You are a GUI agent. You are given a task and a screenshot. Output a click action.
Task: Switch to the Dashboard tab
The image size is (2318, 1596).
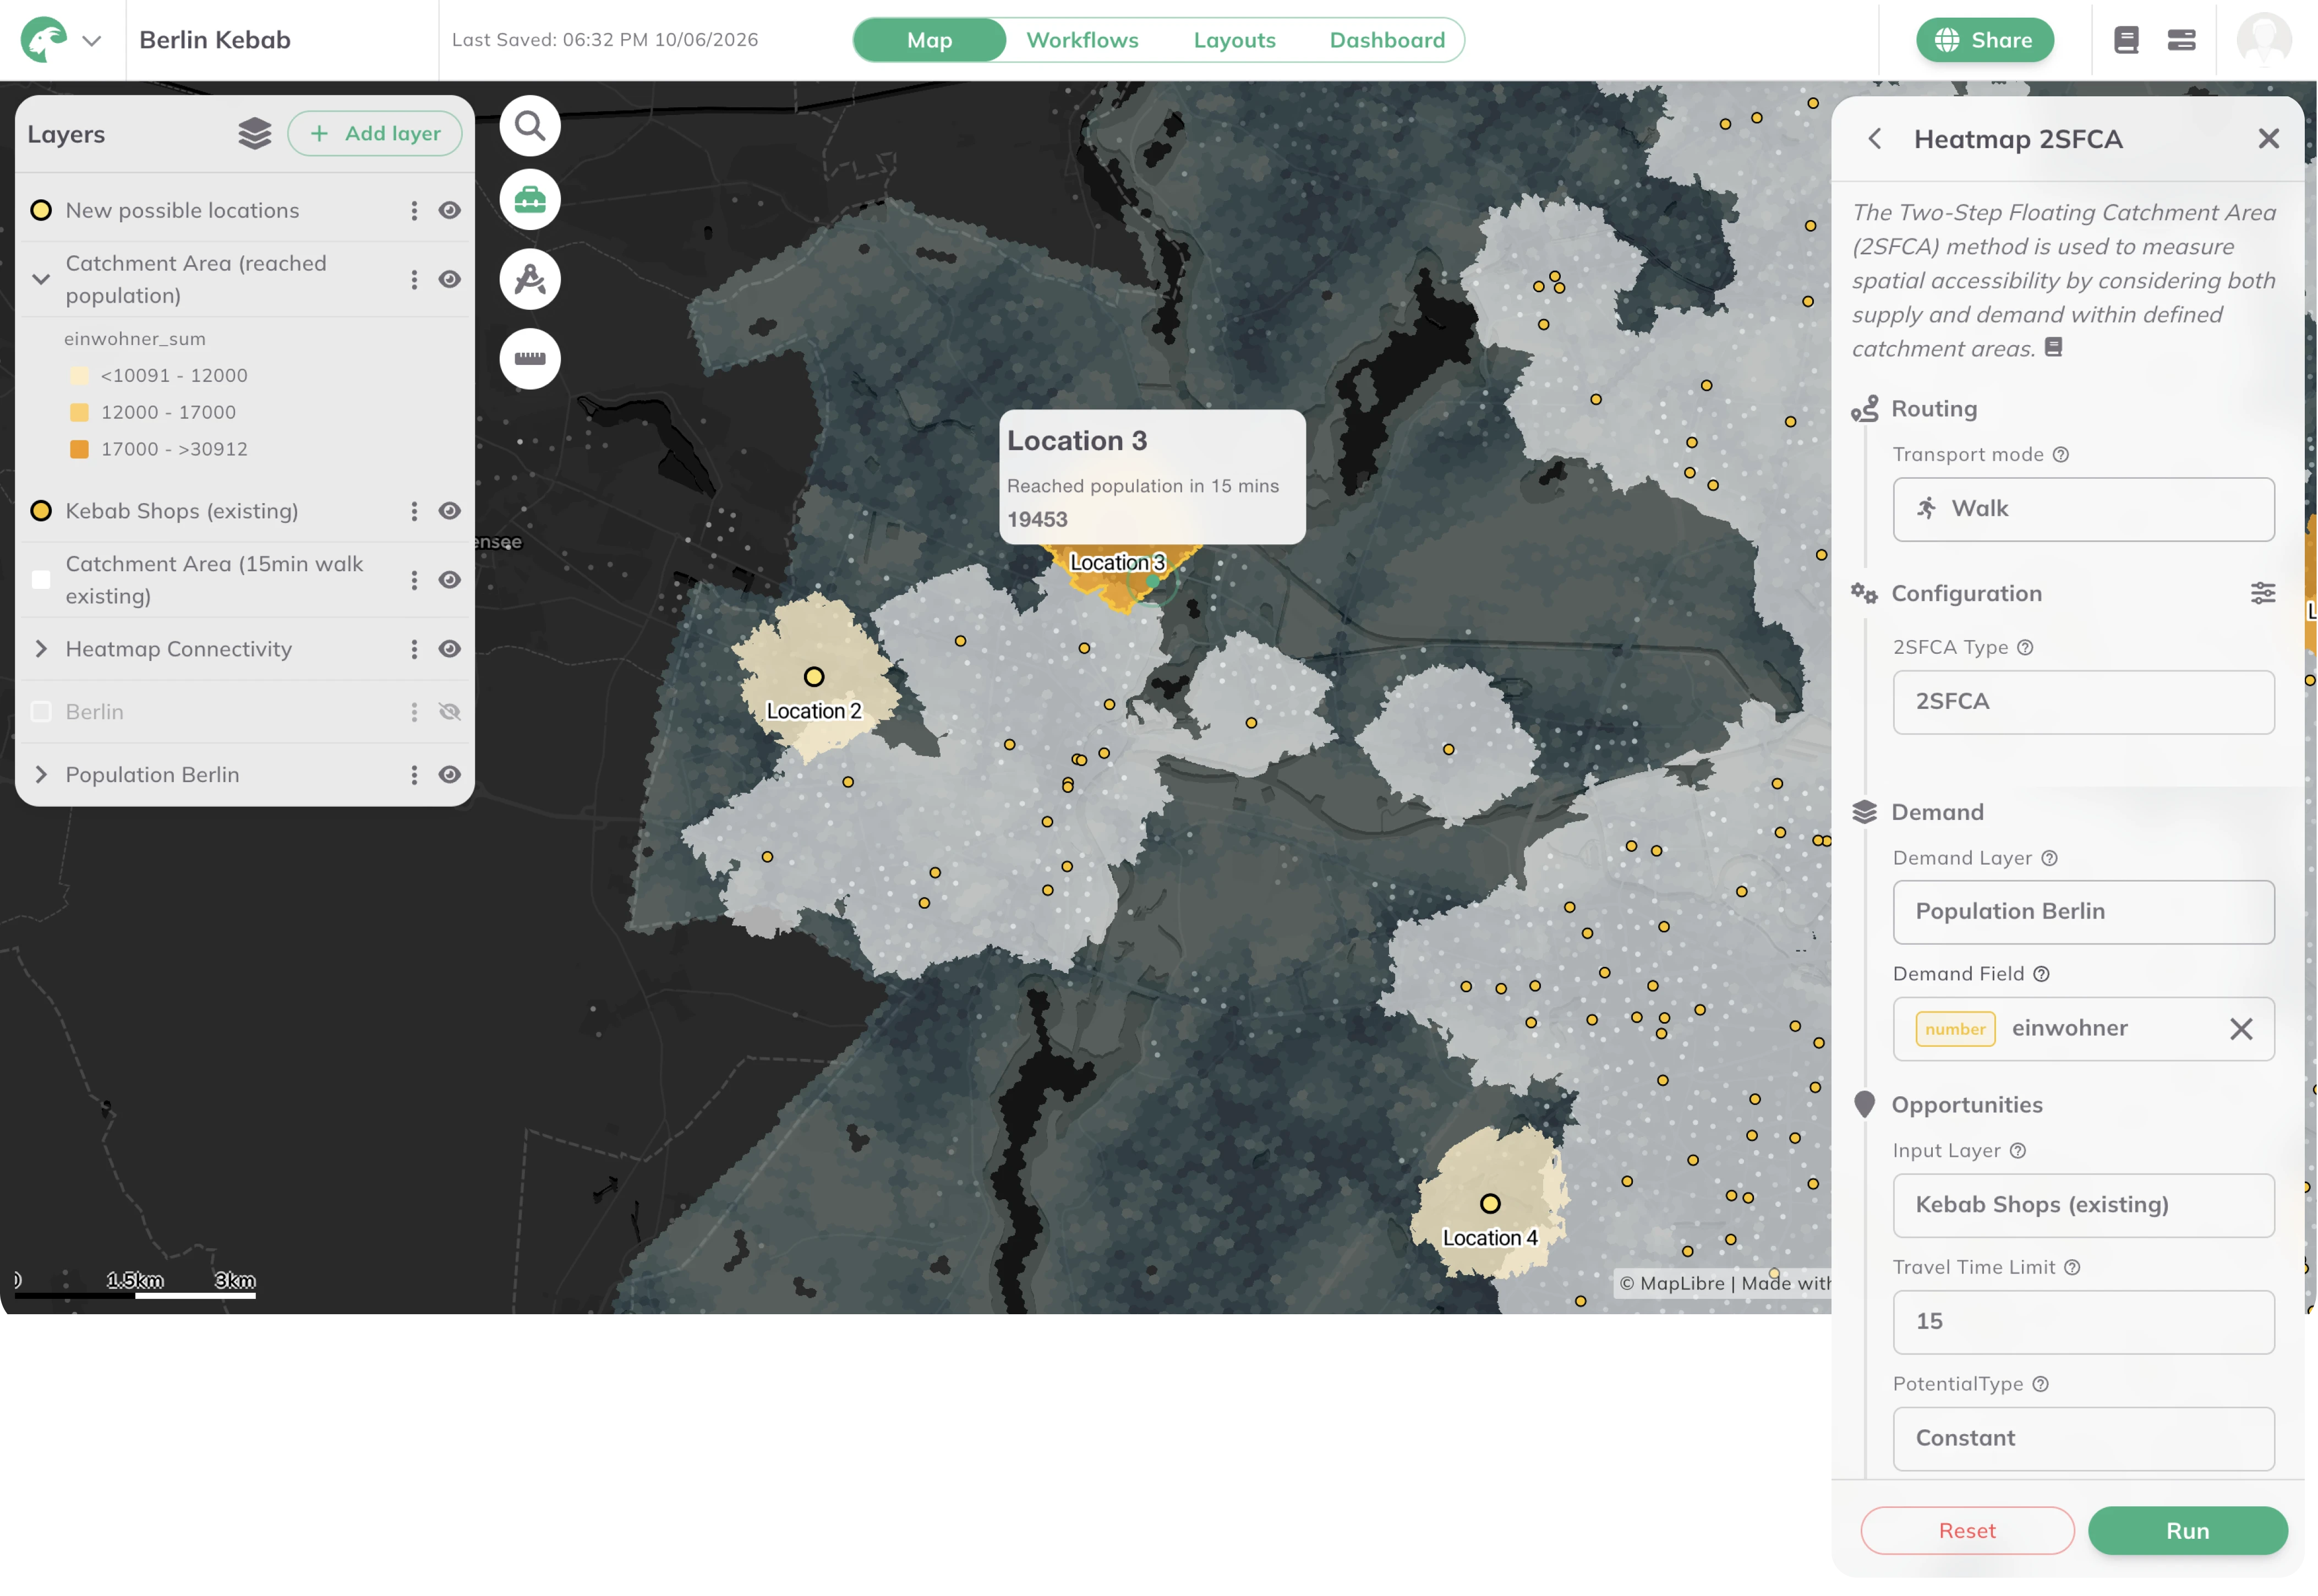point(1387,40)
